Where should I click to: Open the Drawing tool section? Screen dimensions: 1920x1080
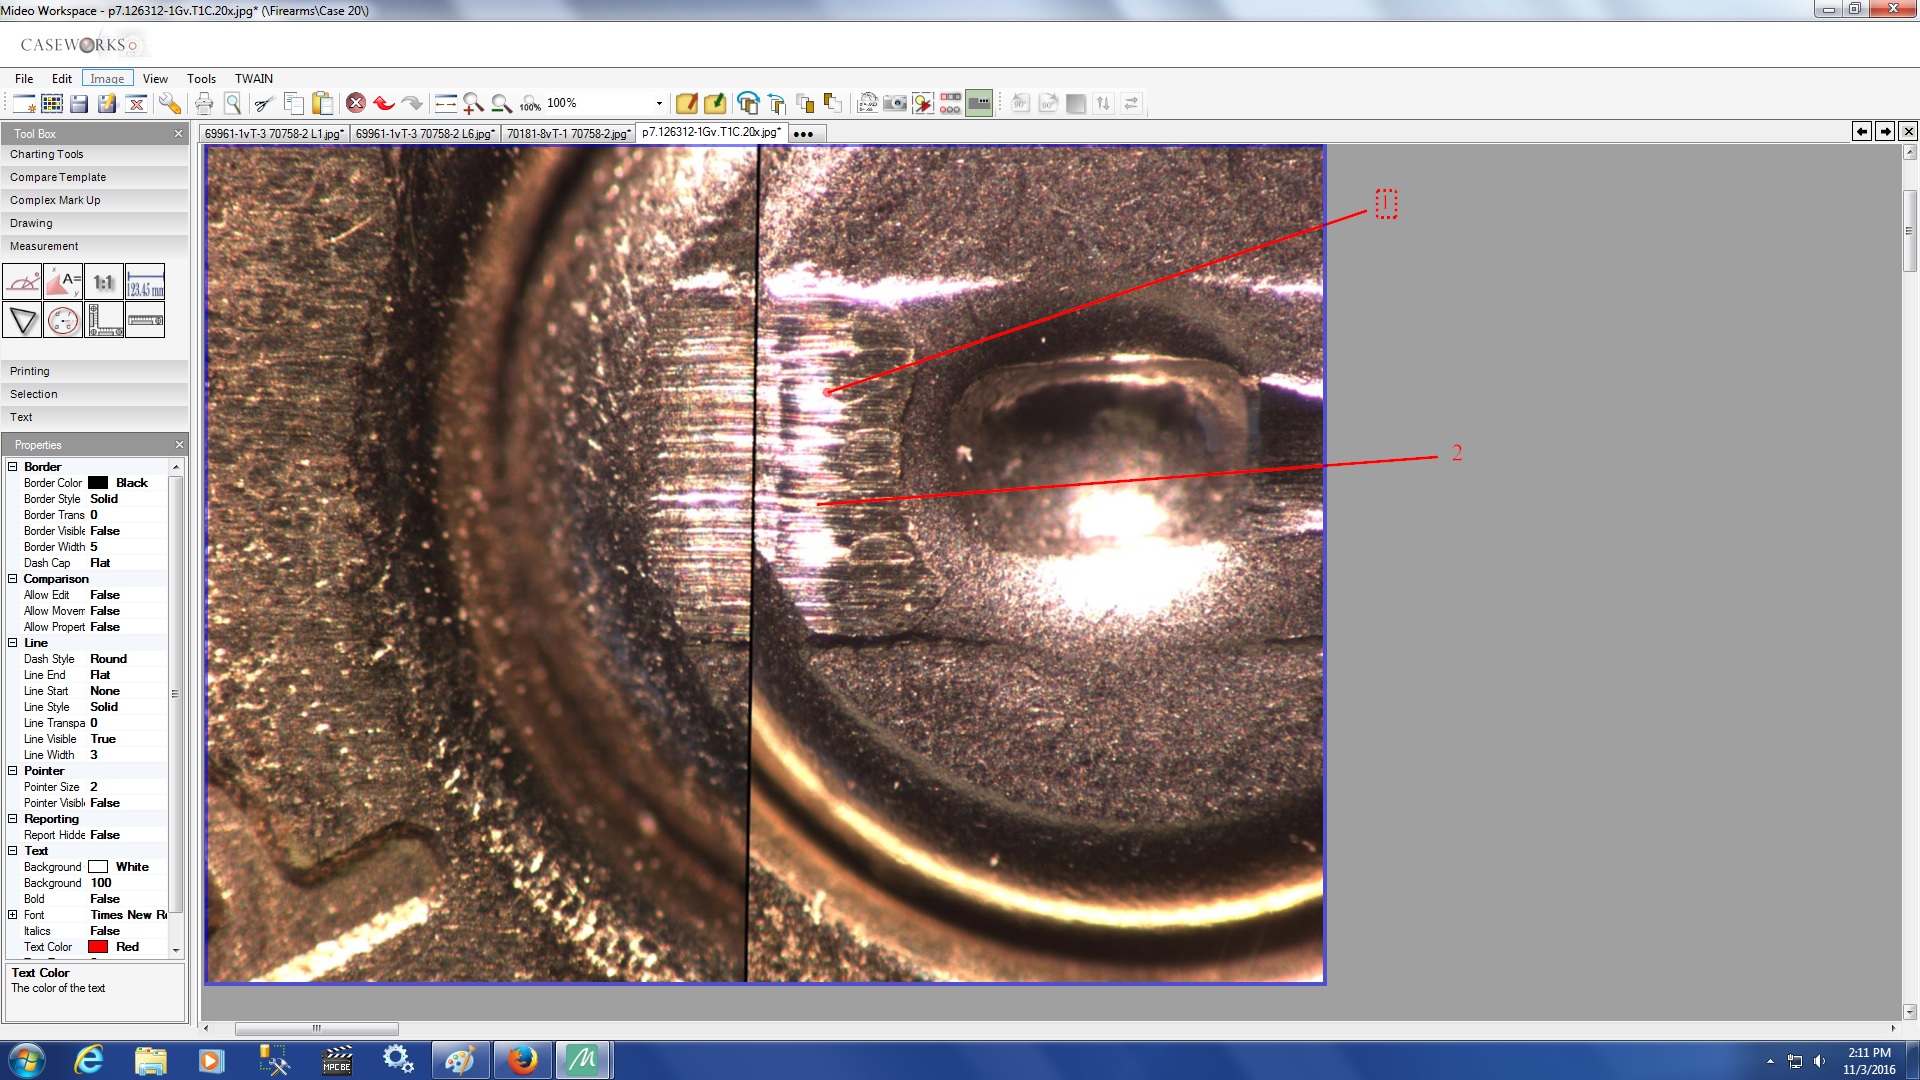click(31, 223)
